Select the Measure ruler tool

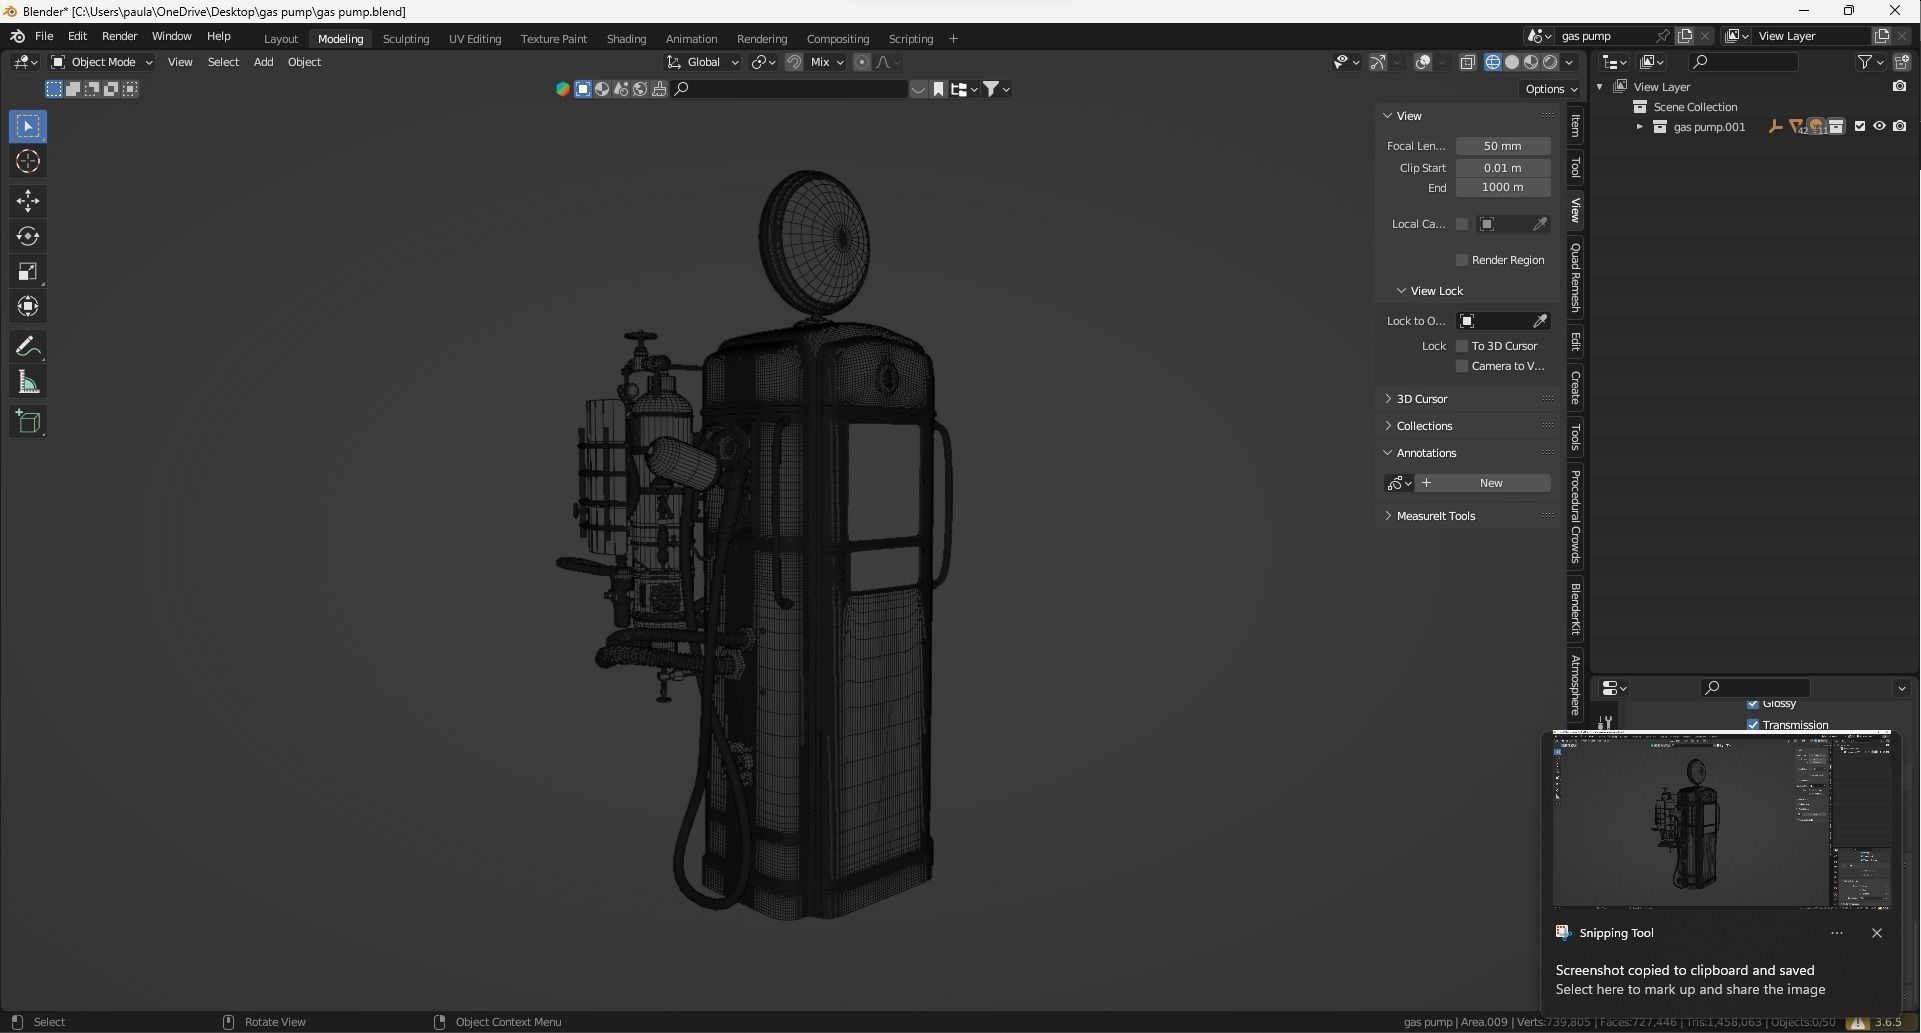tap(28, 382)
